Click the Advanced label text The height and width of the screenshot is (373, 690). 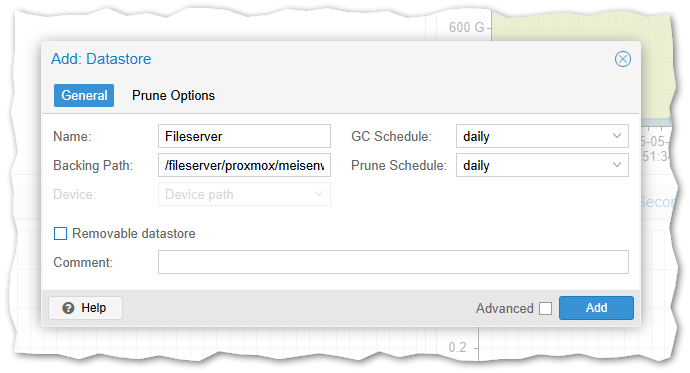pos(505,308)
